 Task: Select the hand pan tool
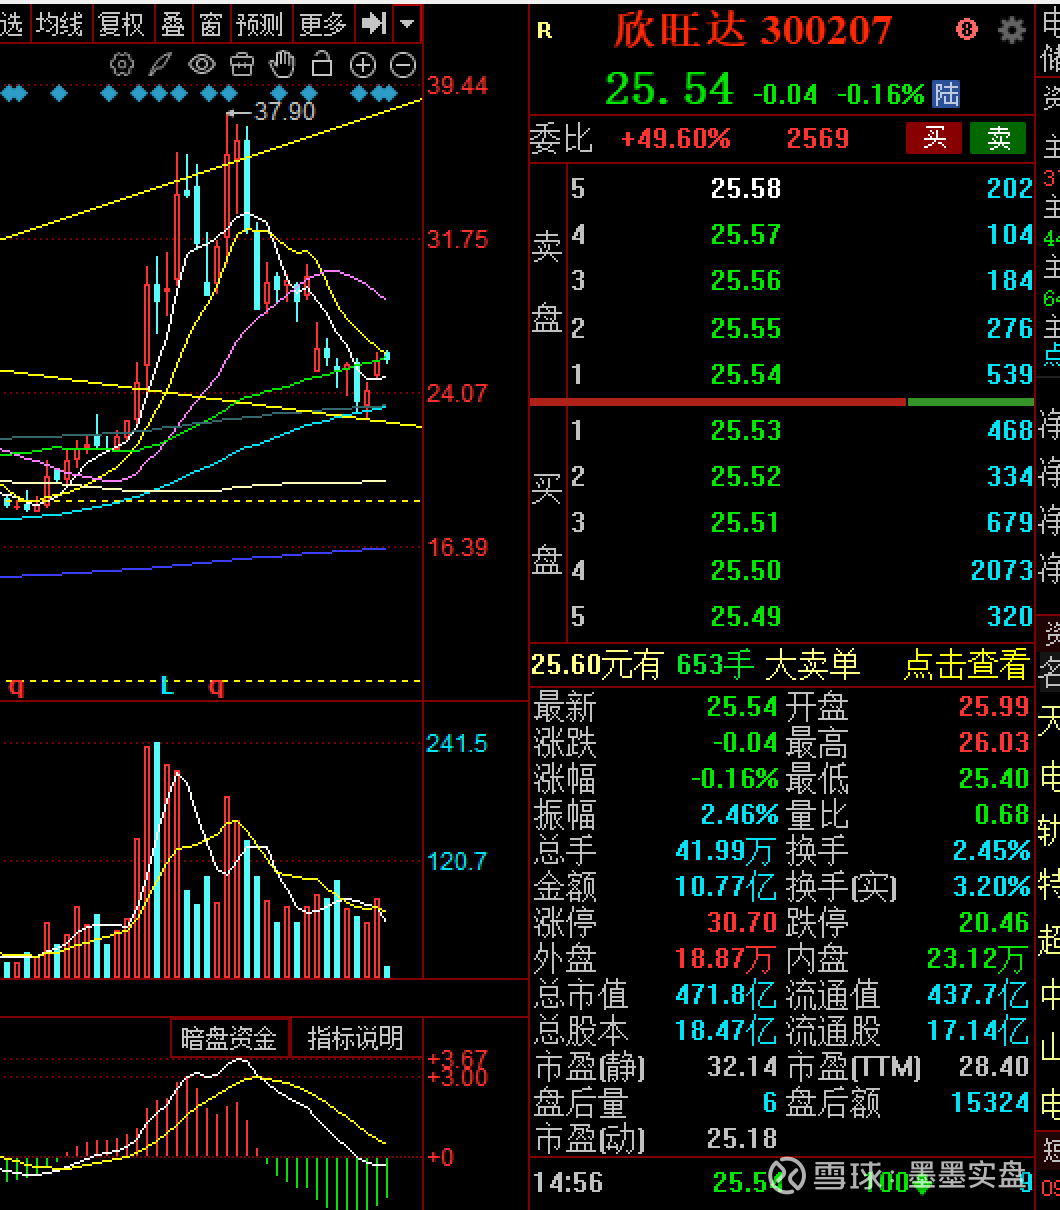tap(283, 65)
